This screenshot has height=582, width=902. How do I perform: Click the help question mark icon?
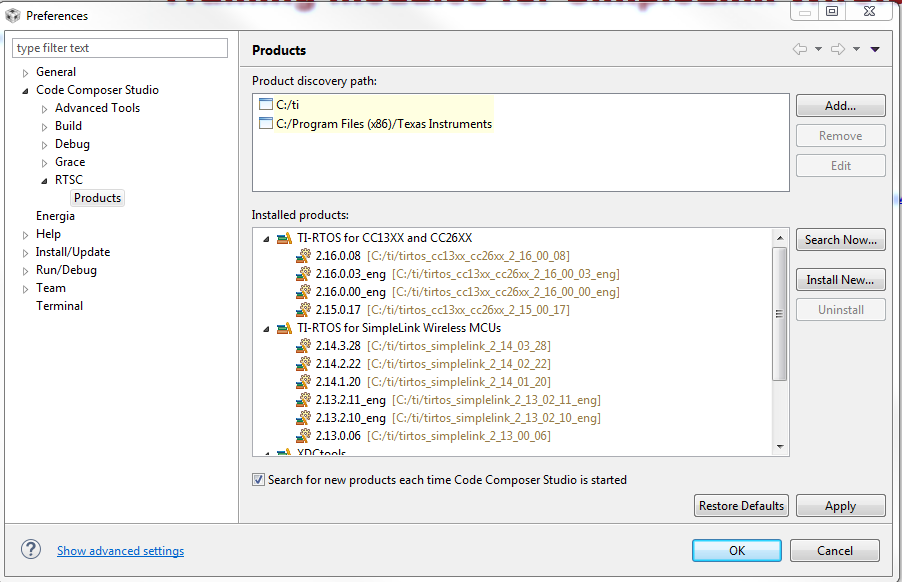coord(32,550)
